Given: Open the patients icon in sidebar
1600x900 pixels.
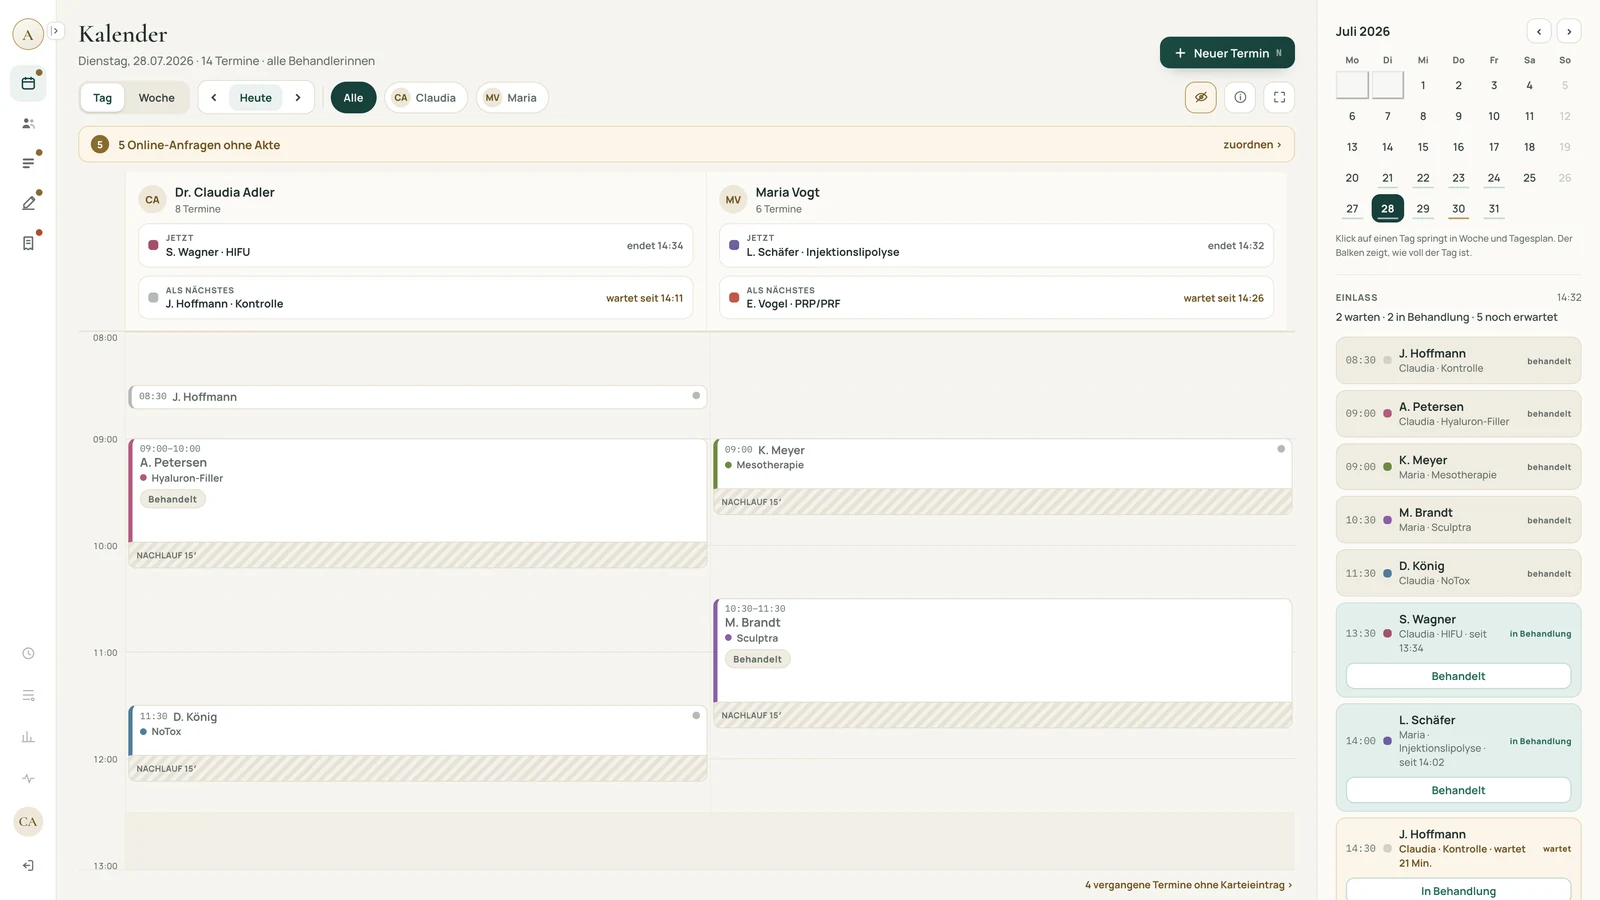Looking at the screenshot, I should [x=28, y=123].
